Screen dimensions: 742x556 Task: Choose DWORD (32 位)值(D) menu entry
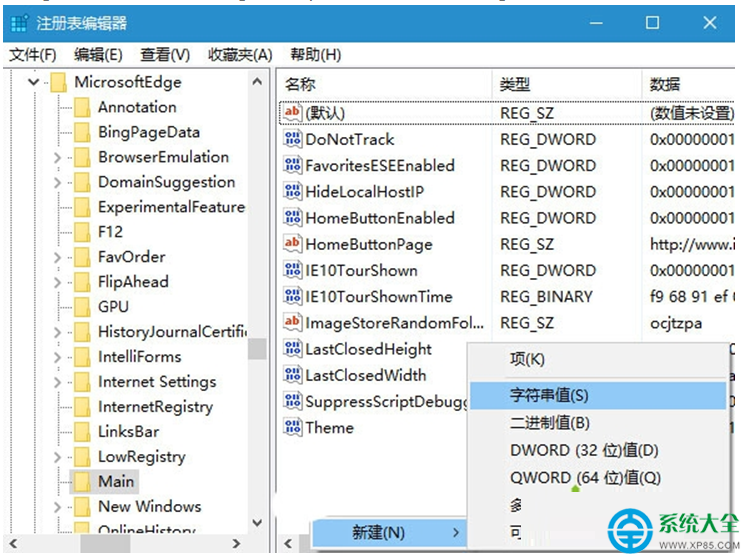point(584,450)
